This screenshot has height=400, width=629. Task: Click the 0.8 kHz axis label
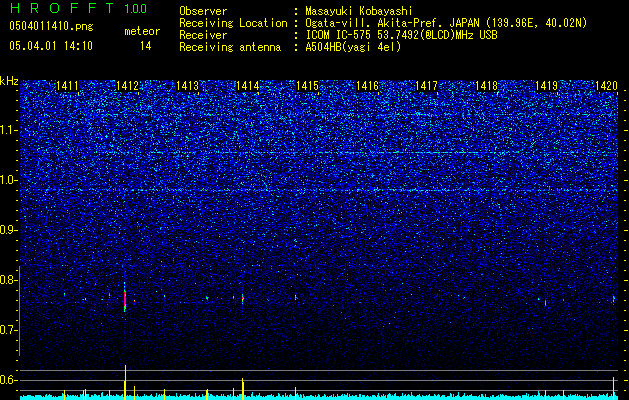pos(9,280)
